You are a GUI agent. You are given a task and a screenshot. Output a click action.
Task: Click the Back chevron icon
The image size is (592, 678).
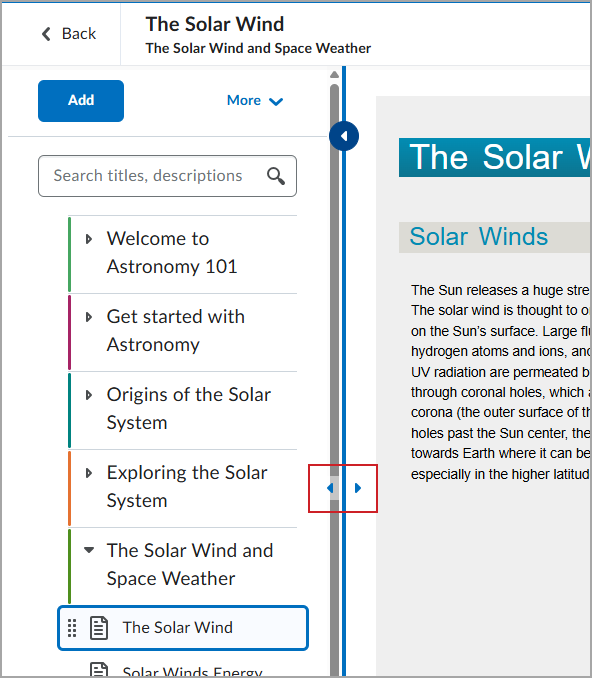[46, 34]
